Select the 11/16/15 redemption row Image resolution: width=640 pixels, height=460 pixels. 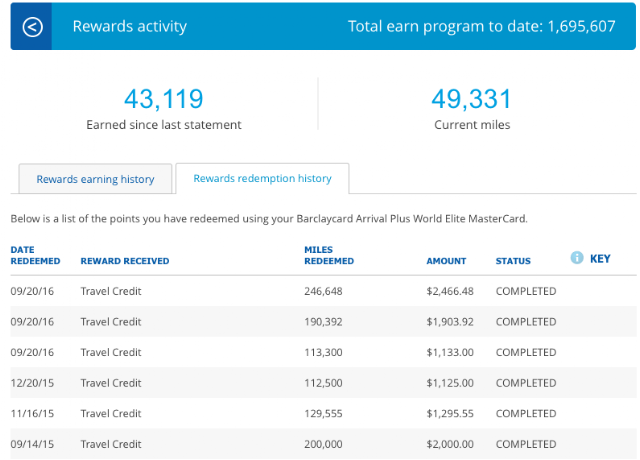coord(323,413)
